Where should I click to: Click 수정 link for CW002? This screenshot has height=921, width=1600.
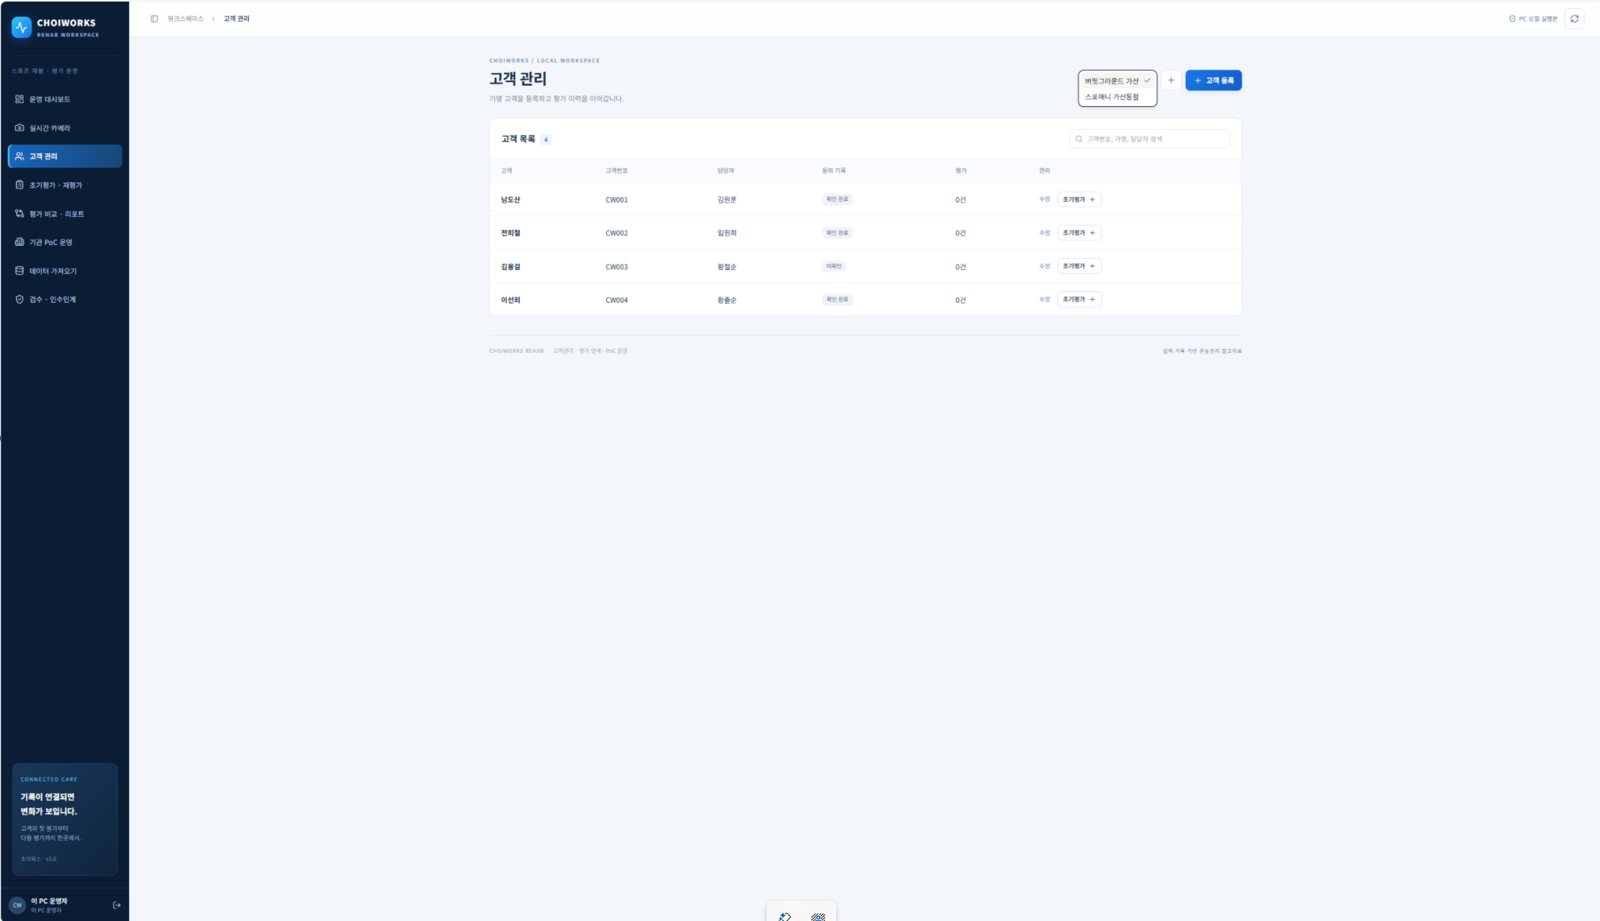[1044, 233]
